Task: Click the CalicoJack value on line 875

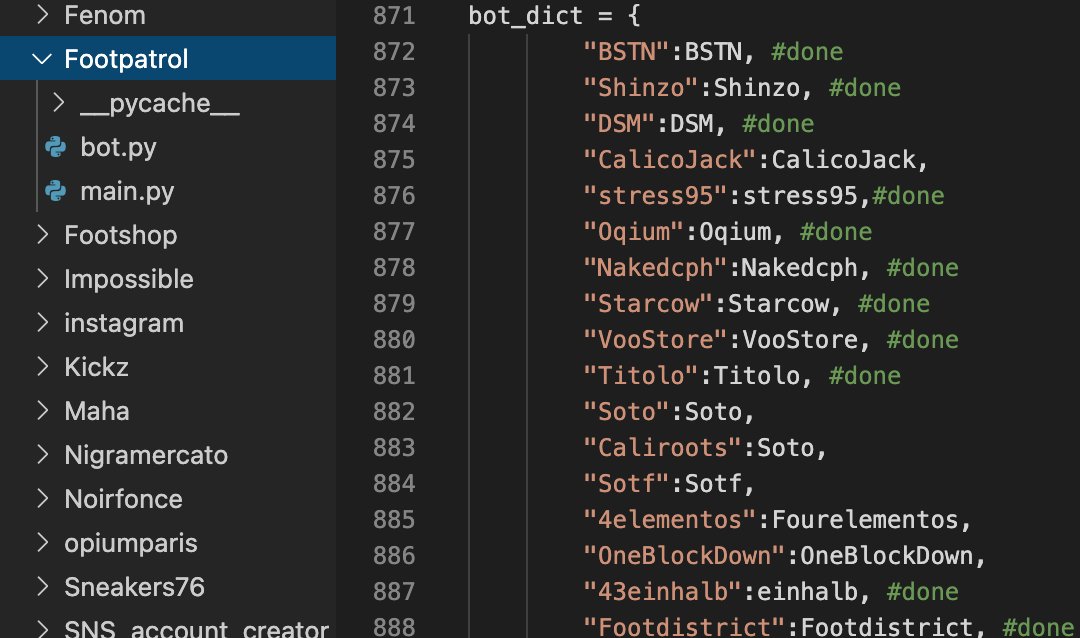Action: tap(843, 159)
